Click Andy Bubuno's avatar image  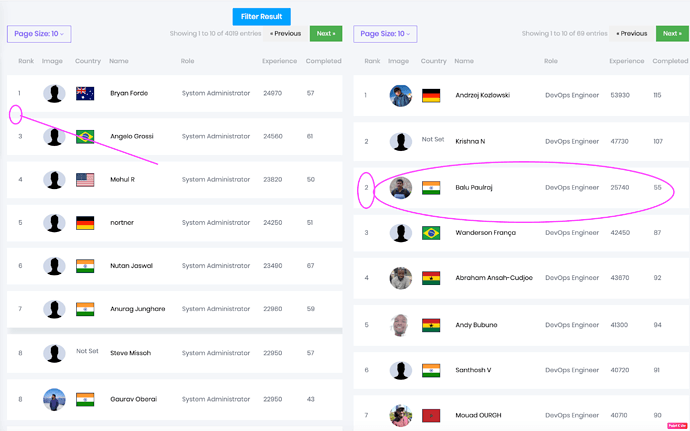pos(401,325)
